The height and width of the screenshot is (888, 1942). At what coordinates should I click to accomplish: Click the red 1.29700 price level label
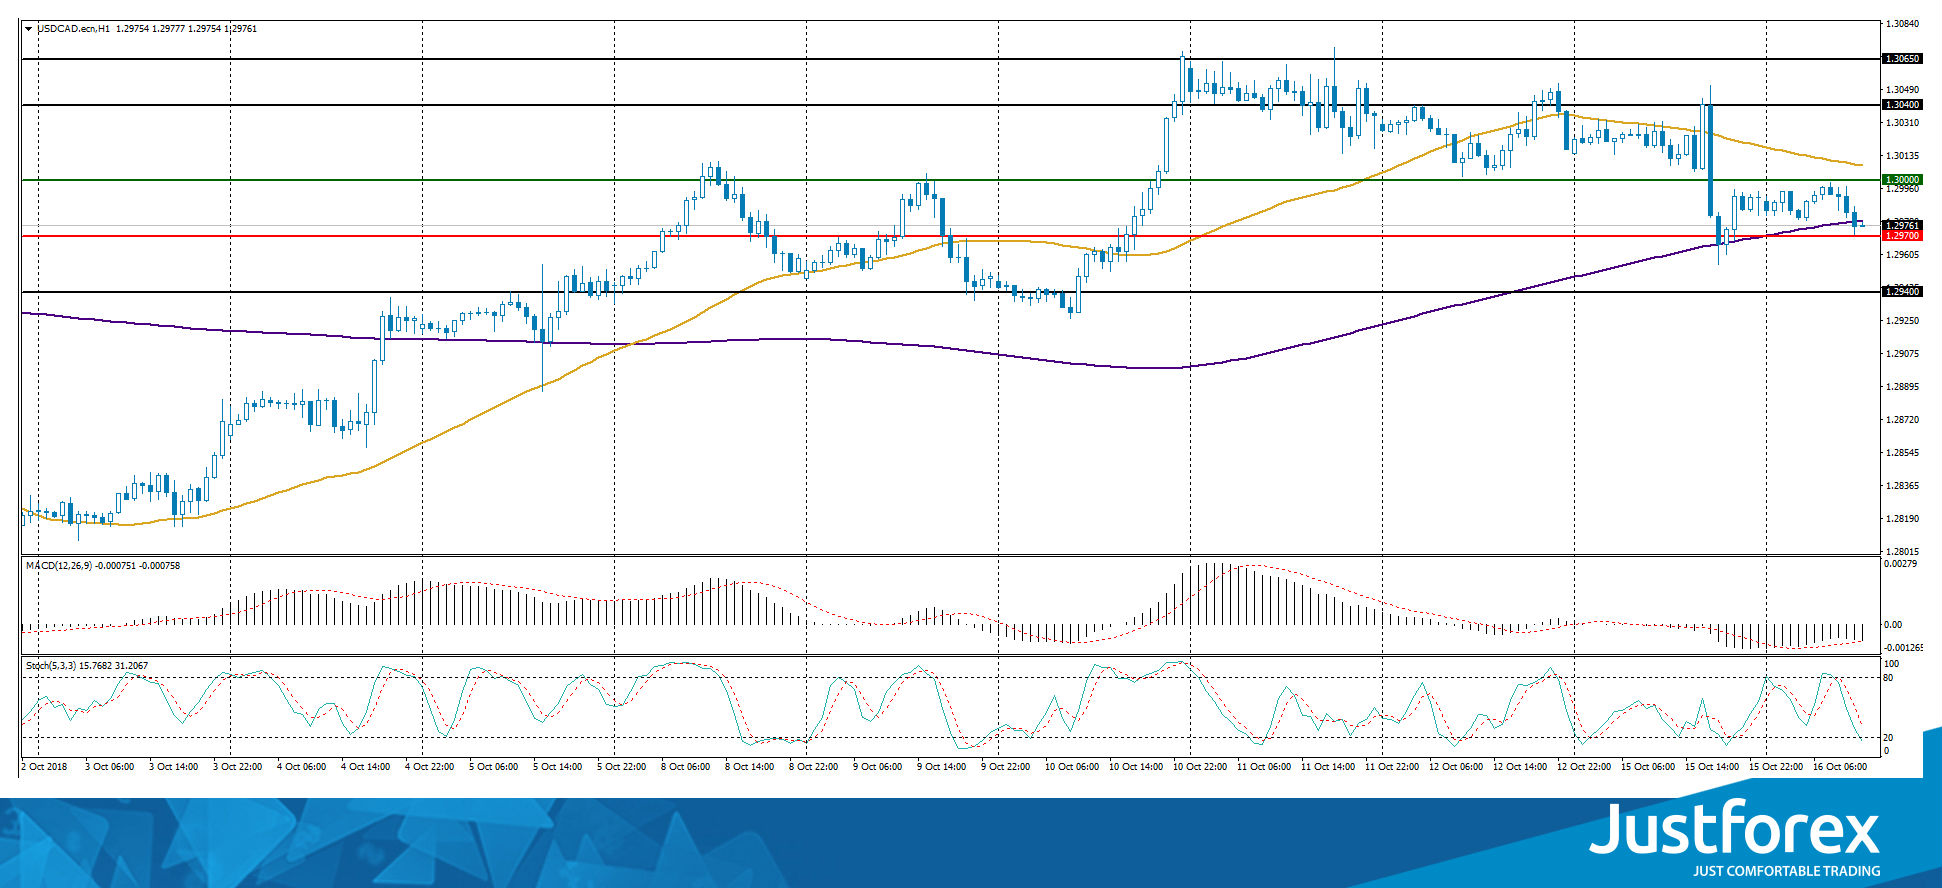click(1902, 236)
